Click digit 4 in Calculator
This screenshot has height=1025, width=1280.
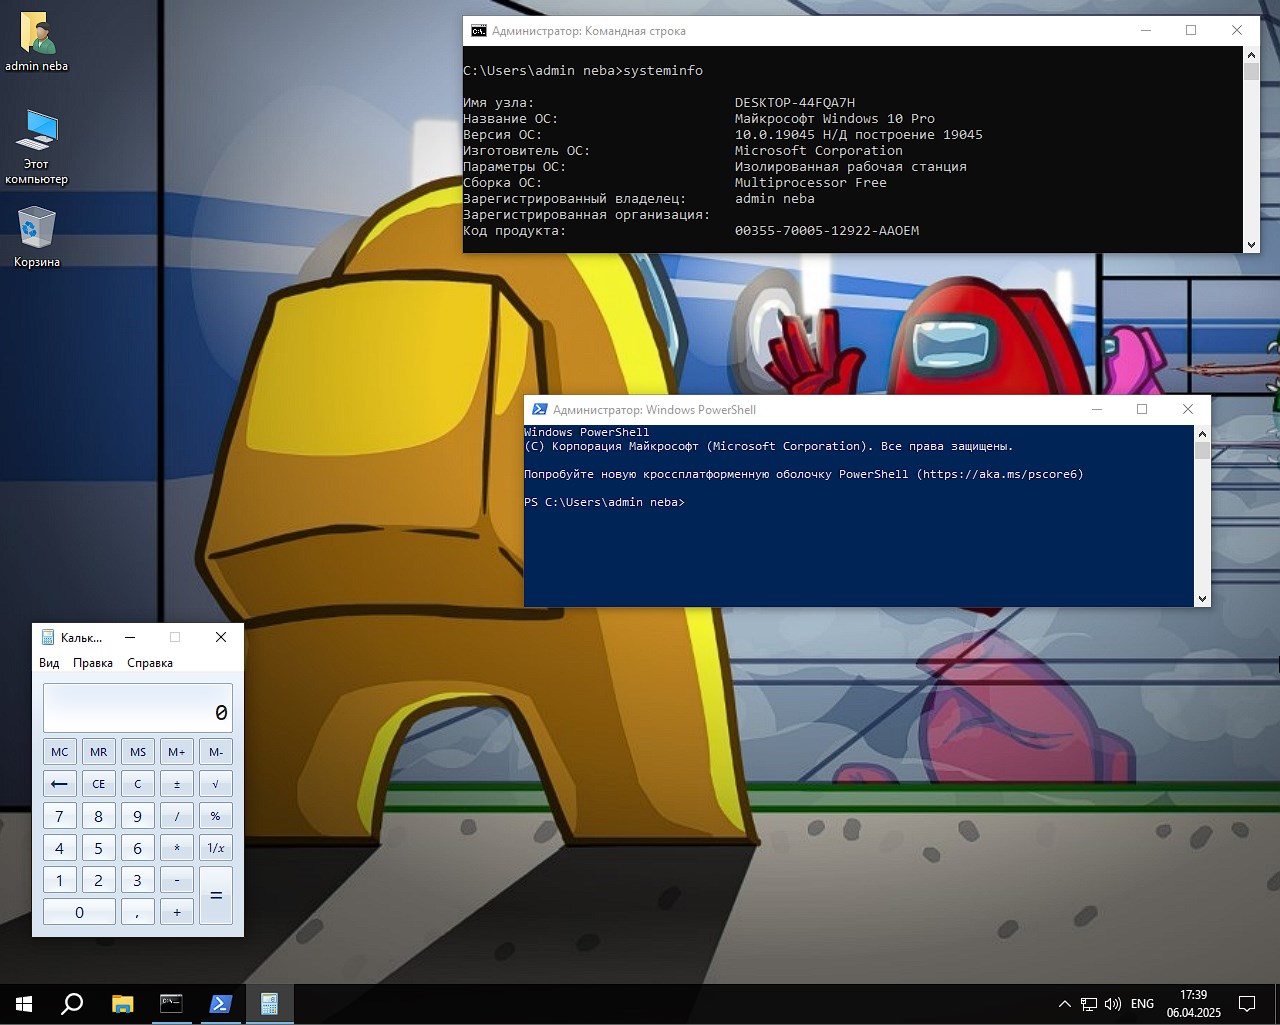[60, 848]
